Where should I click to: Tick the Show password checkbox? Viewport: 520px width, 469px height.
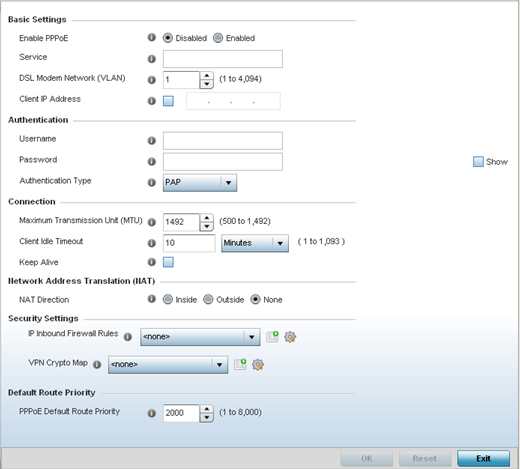pyautogui.click(x=478, y=162)
